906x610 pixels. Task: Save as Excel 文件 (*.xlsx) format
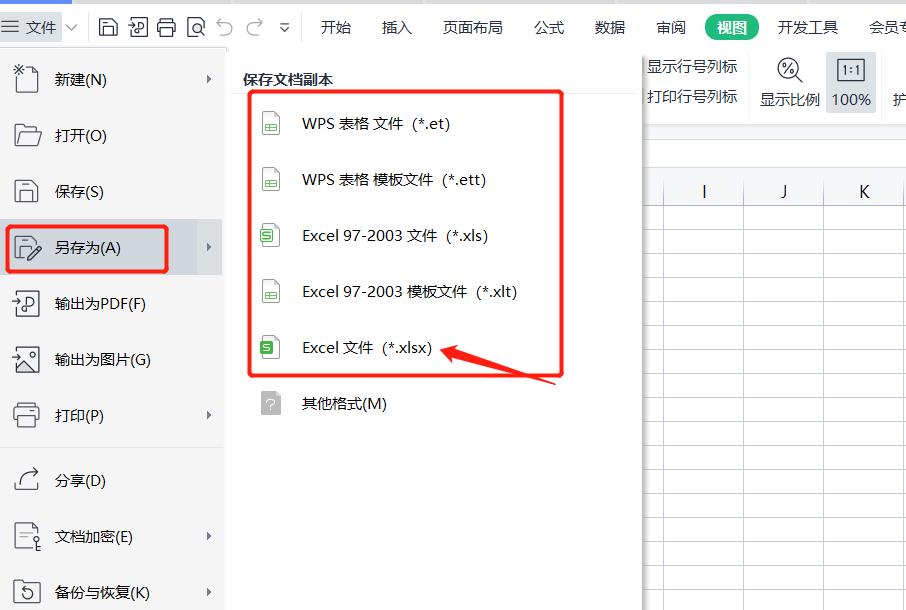368,347
